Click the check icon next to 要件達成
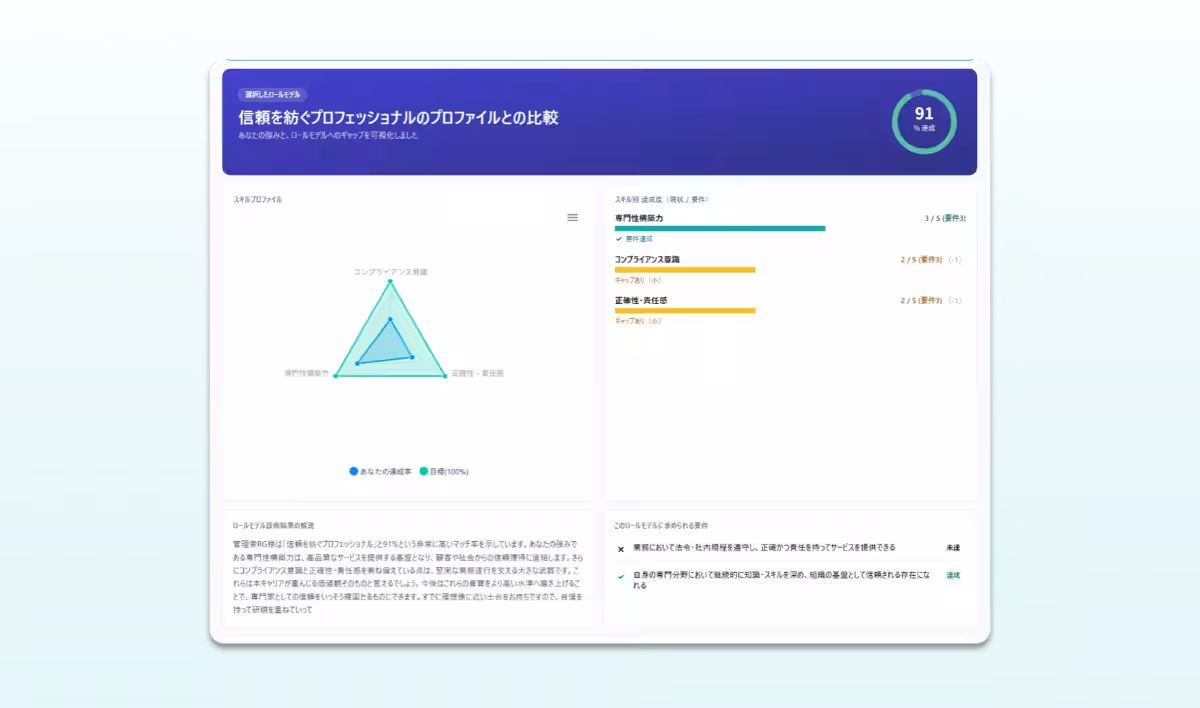1200x708 pixels. click(619, 239)
